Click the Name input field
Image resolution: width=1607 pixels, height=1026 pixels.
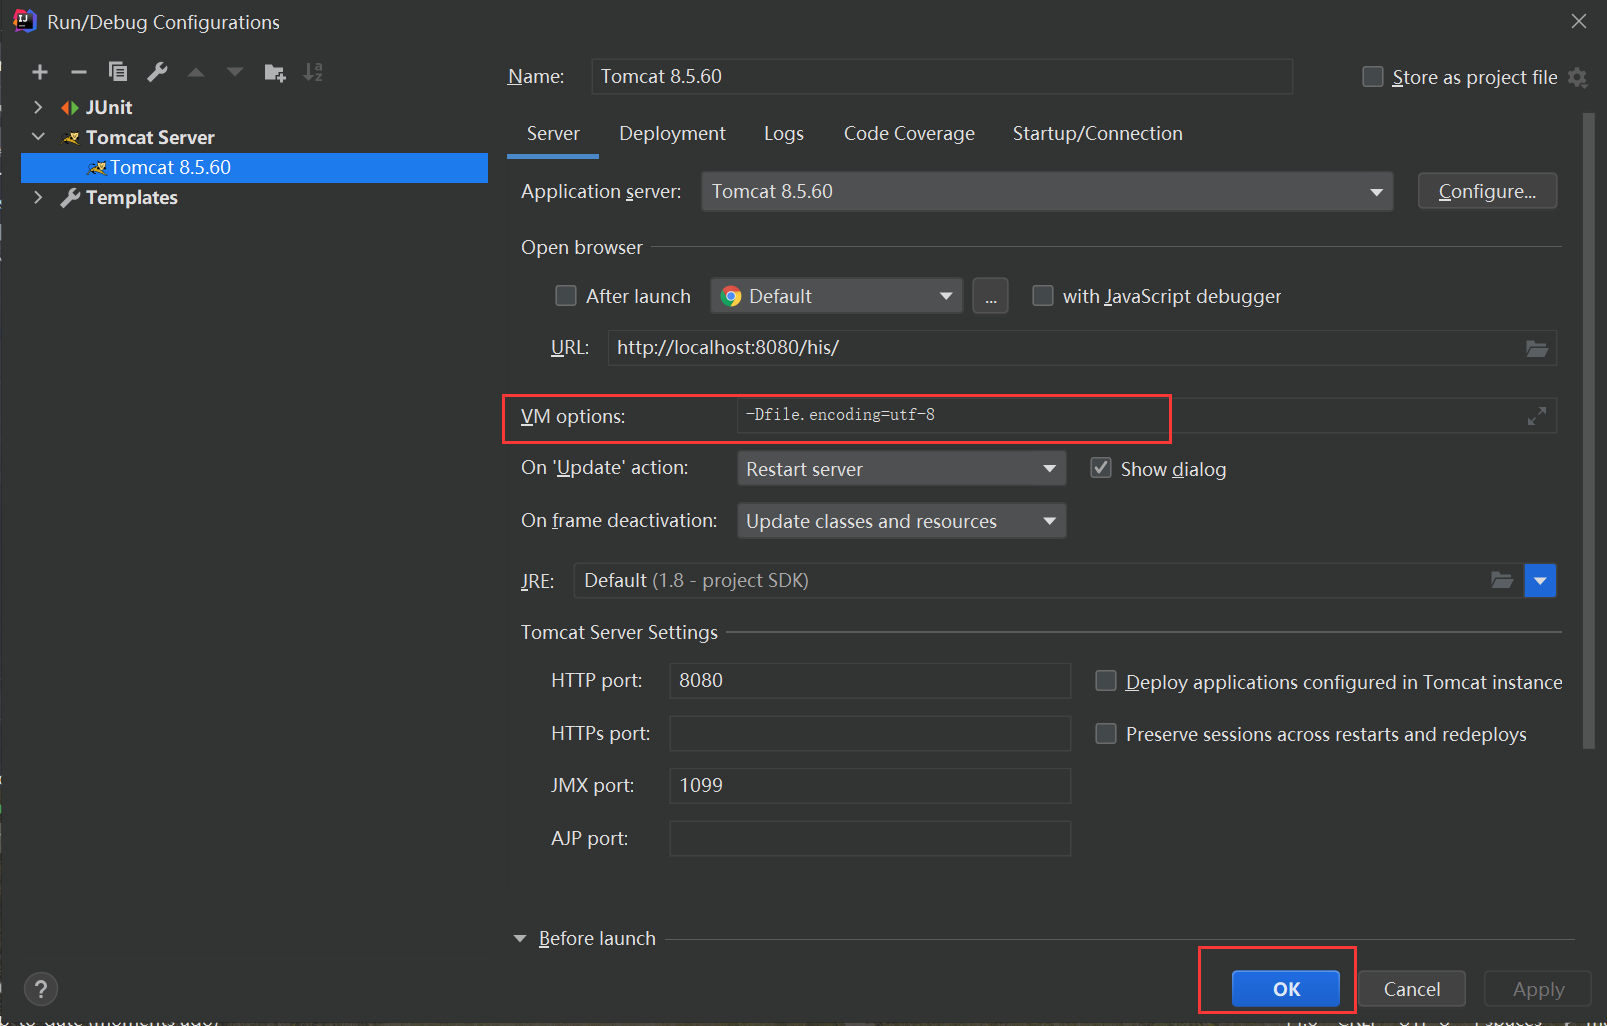tap(942, 76)
